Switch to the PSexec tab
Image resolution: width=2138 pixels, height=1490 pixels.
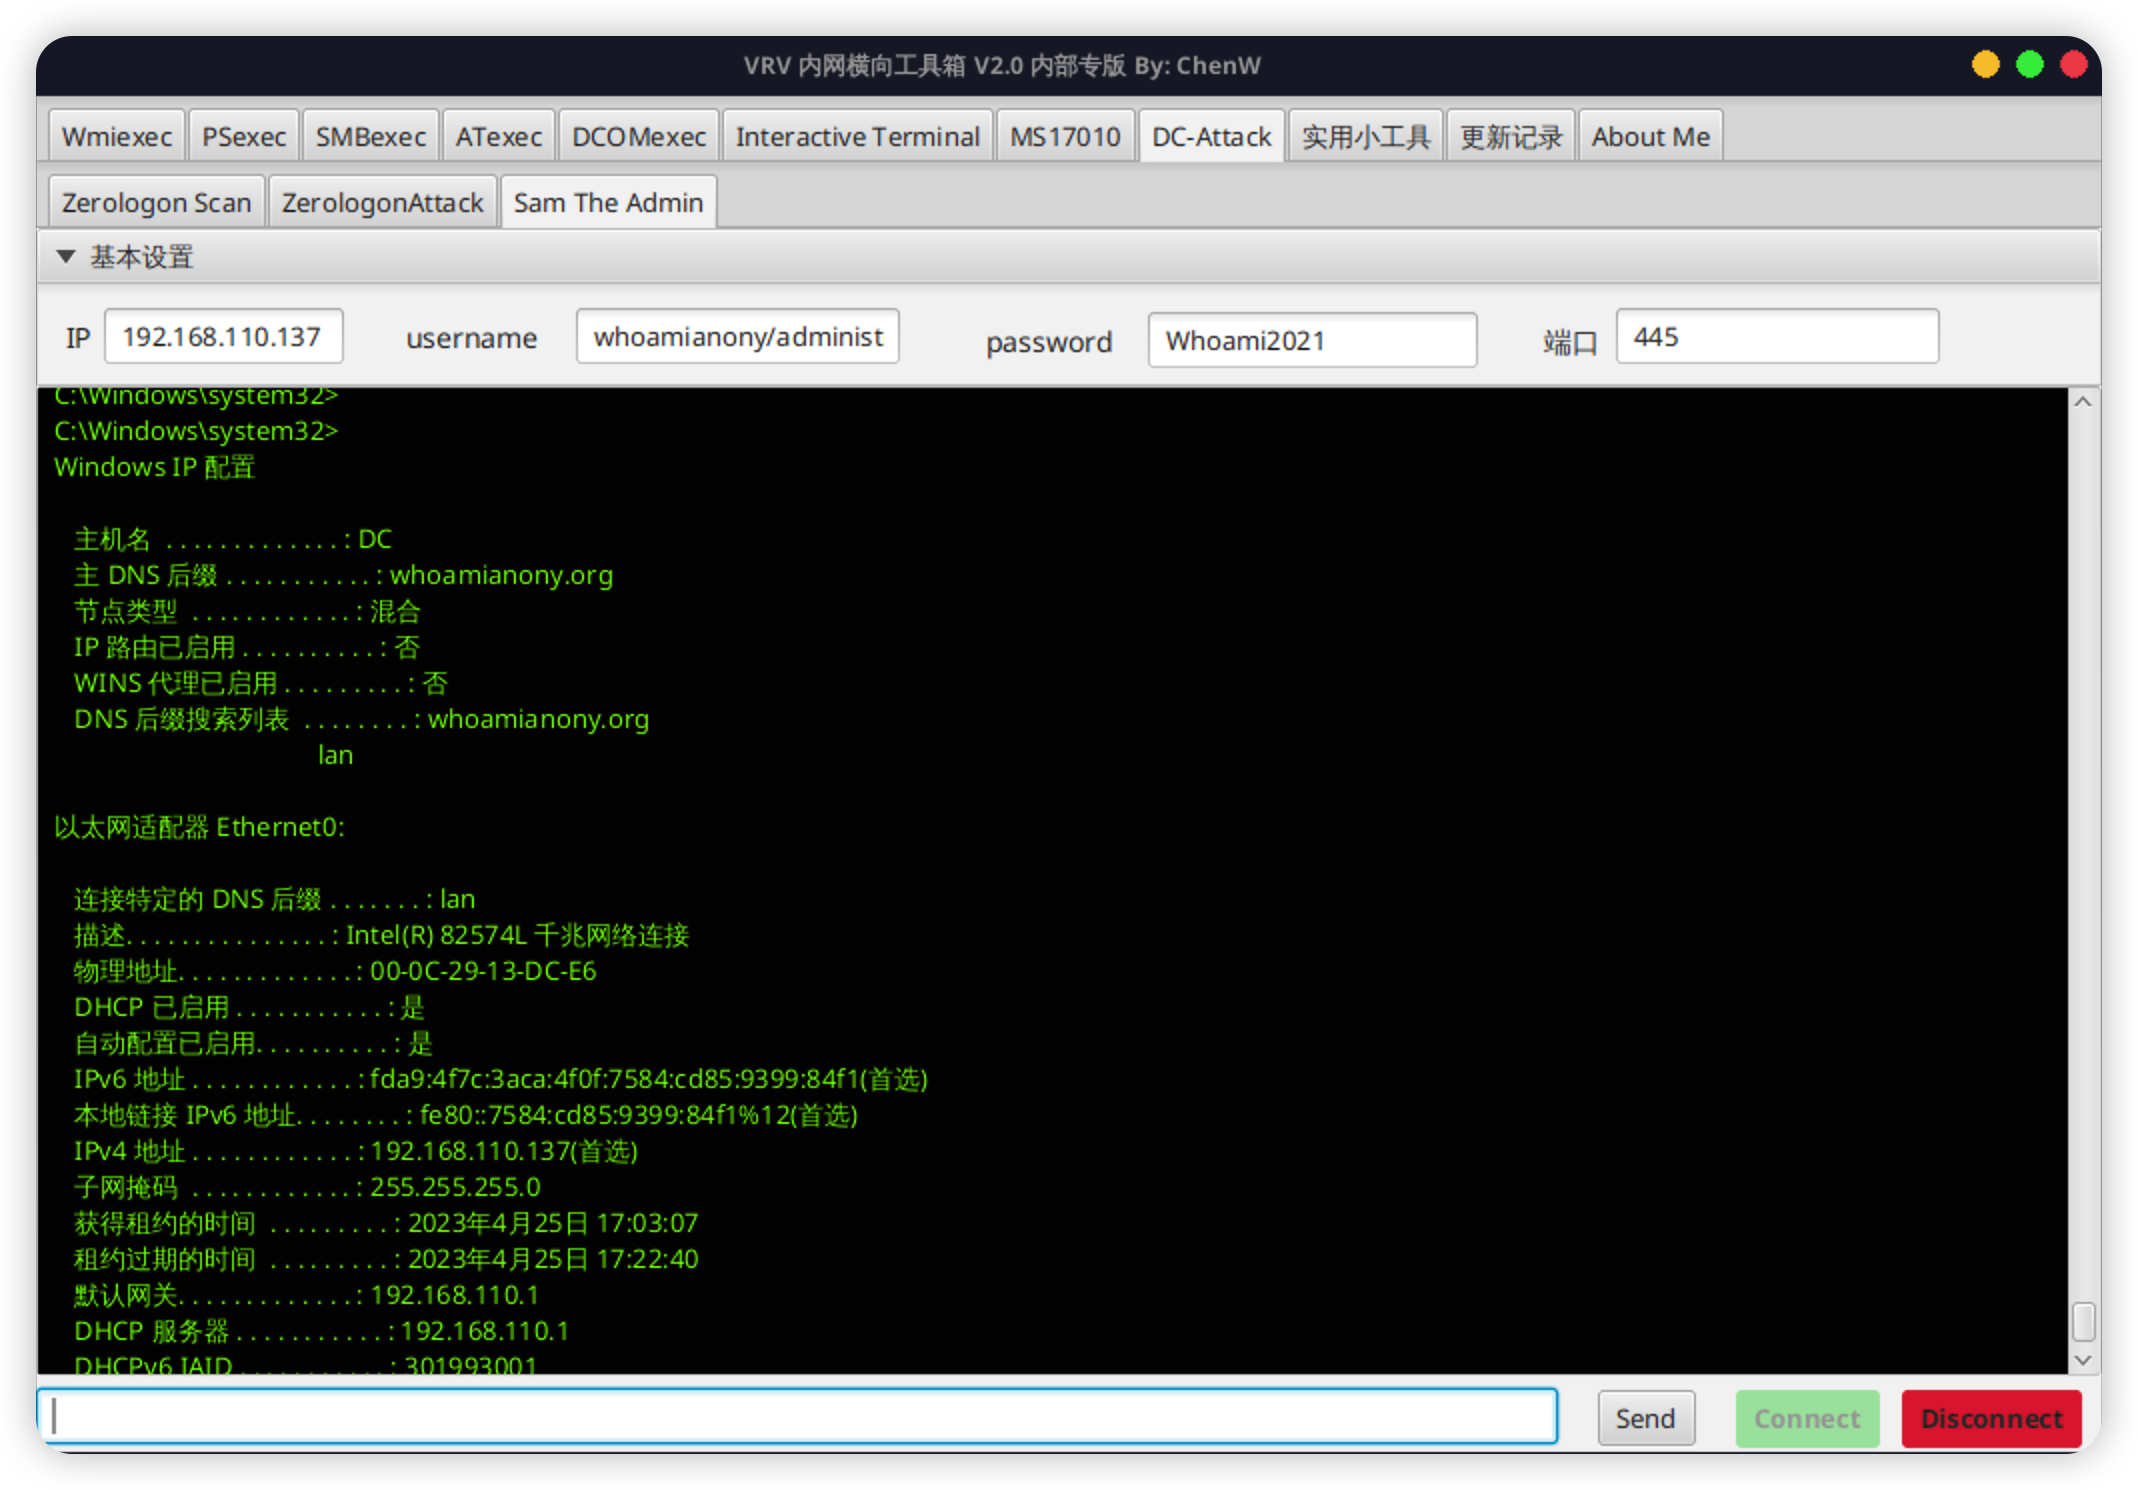tap(244, 137)
